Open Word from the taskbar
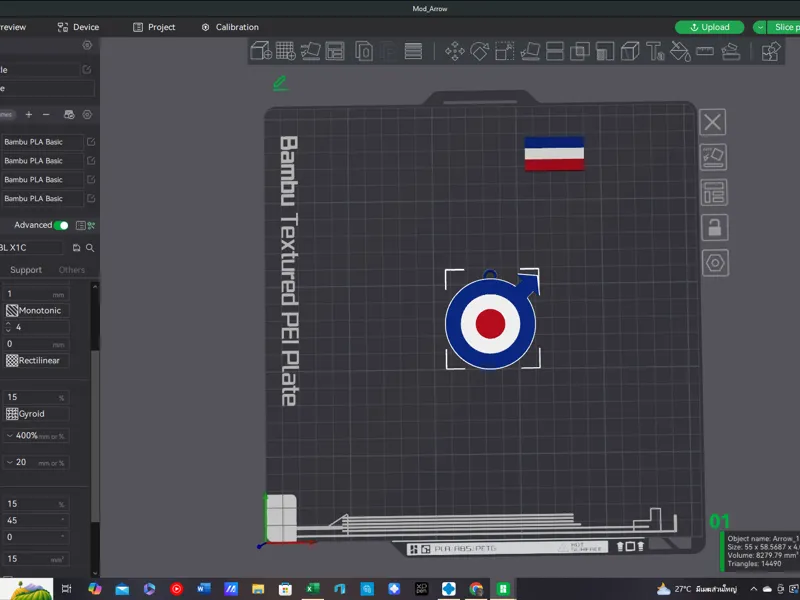800x600 pixels. coord(204,589)
